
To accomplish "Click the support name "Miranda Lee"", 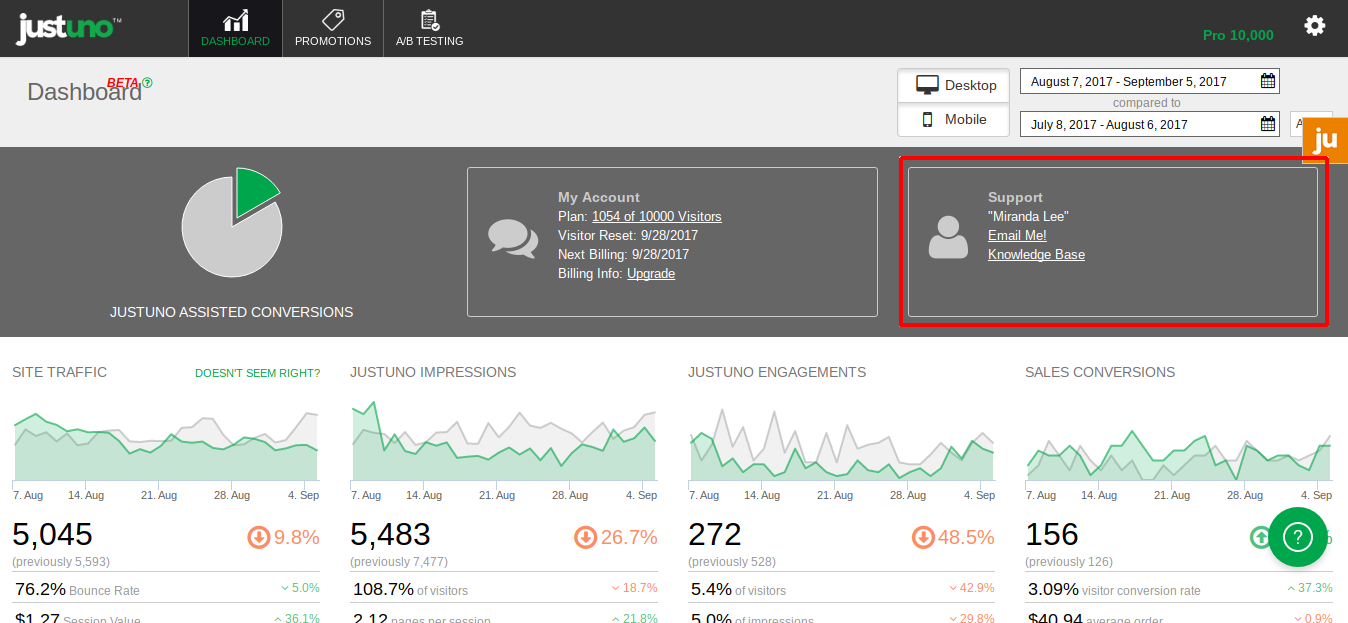I will pyautogui.click(x=1029, y=216).
